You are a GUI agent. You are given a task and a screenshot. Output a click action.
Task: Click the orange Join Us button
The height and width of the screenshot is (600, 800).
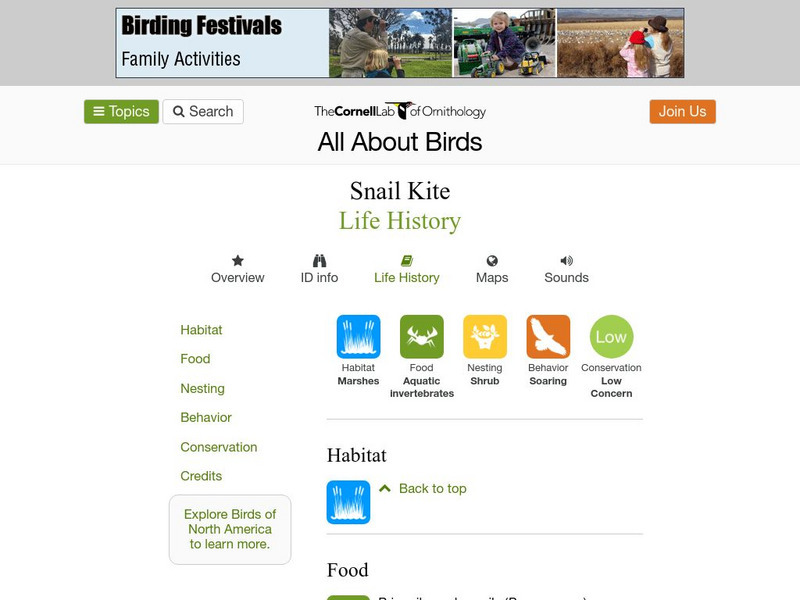[x=683, y=112]
